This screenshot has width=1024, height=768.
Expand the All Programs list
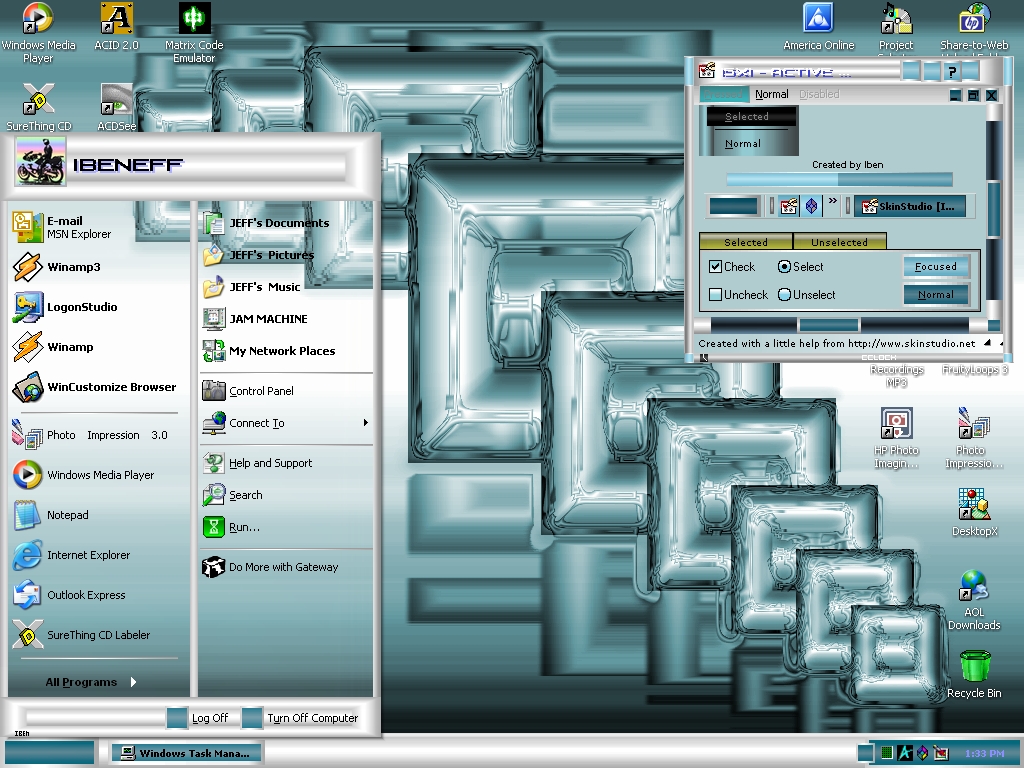(91, 682)
